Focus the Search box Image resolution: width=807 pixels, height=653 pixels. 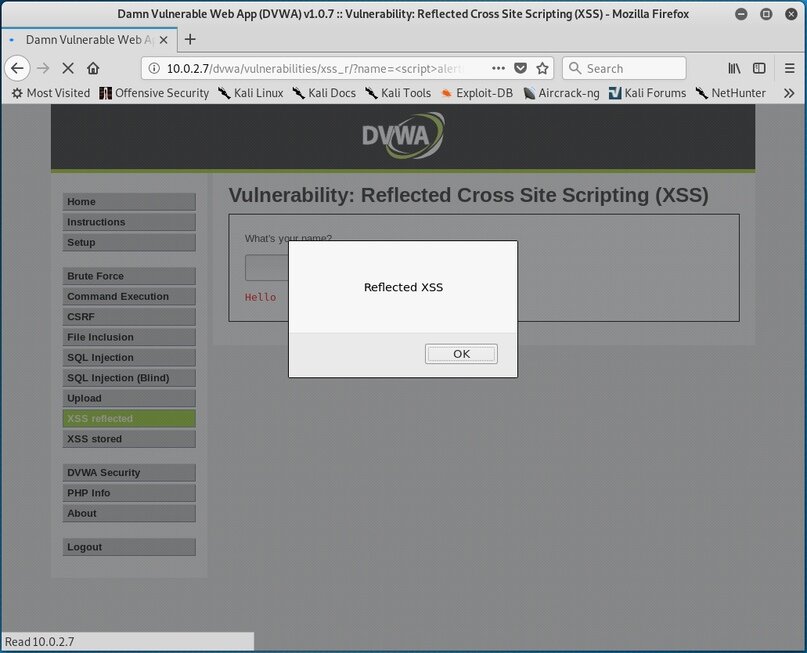click(624, 68)
